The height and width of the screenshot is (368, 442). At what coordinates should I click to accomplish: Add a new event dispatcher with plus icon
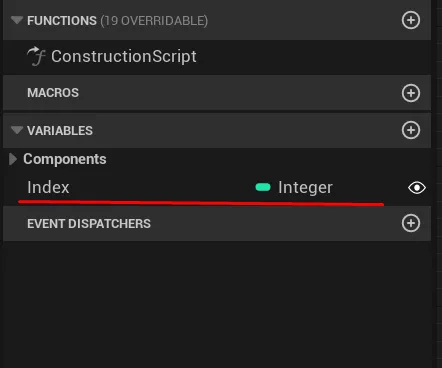pos(411,223)
